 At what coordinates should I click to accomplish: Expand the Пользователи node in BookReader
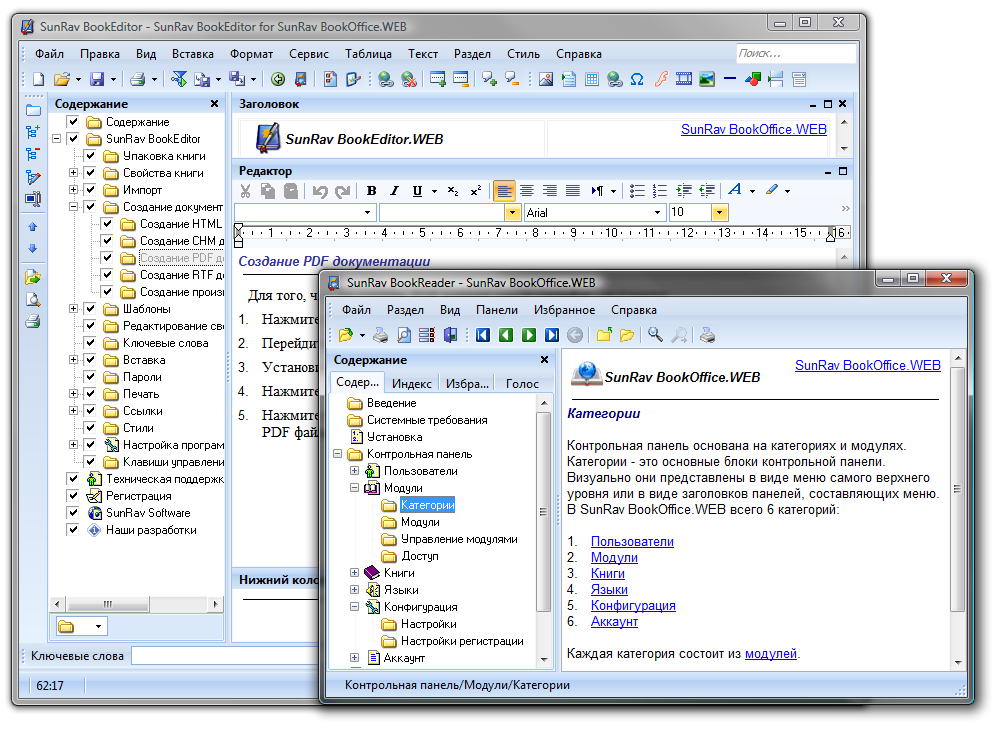(355, 471)
